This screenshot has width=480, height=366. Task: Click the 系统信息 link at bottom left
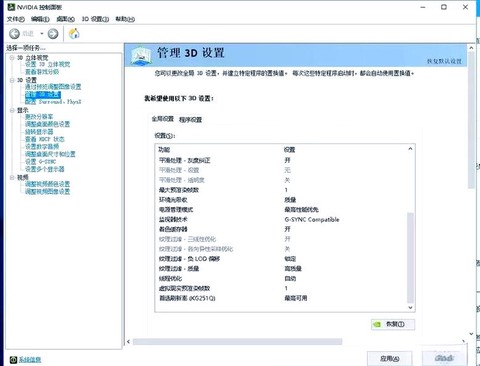(30, 359)
